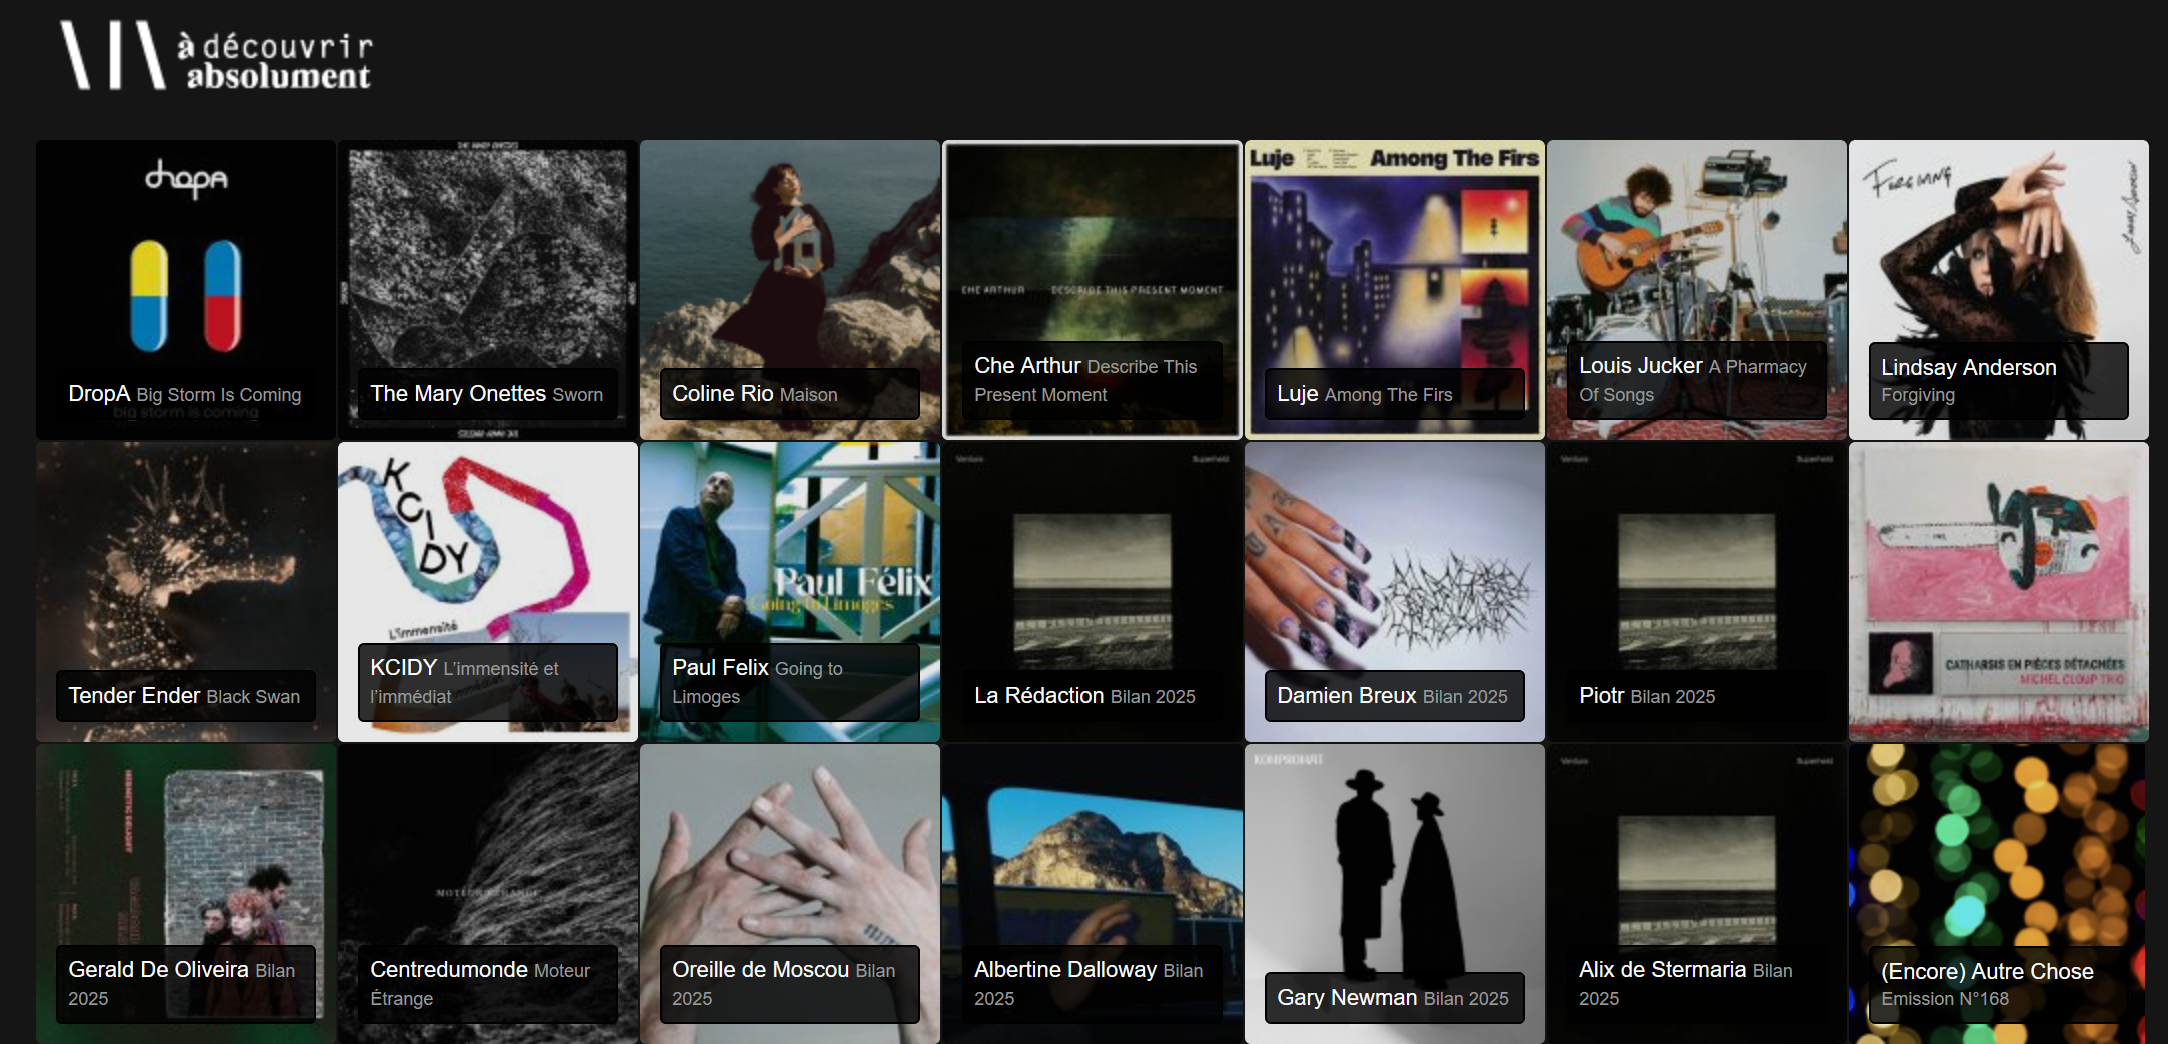Open Piotr Bilan 2025 article
Screen dimensions: 2168x1044
click(1697, 591)
